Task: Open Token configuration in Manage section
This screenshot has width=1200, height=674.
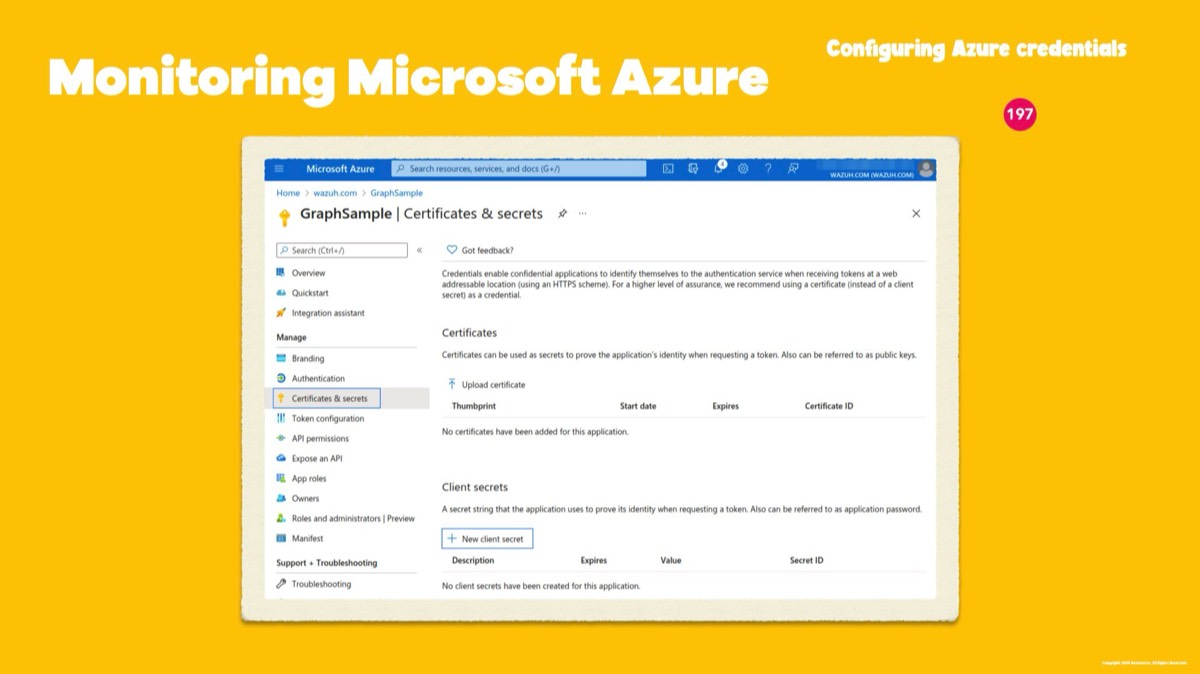Action: [x=327, y=418]
